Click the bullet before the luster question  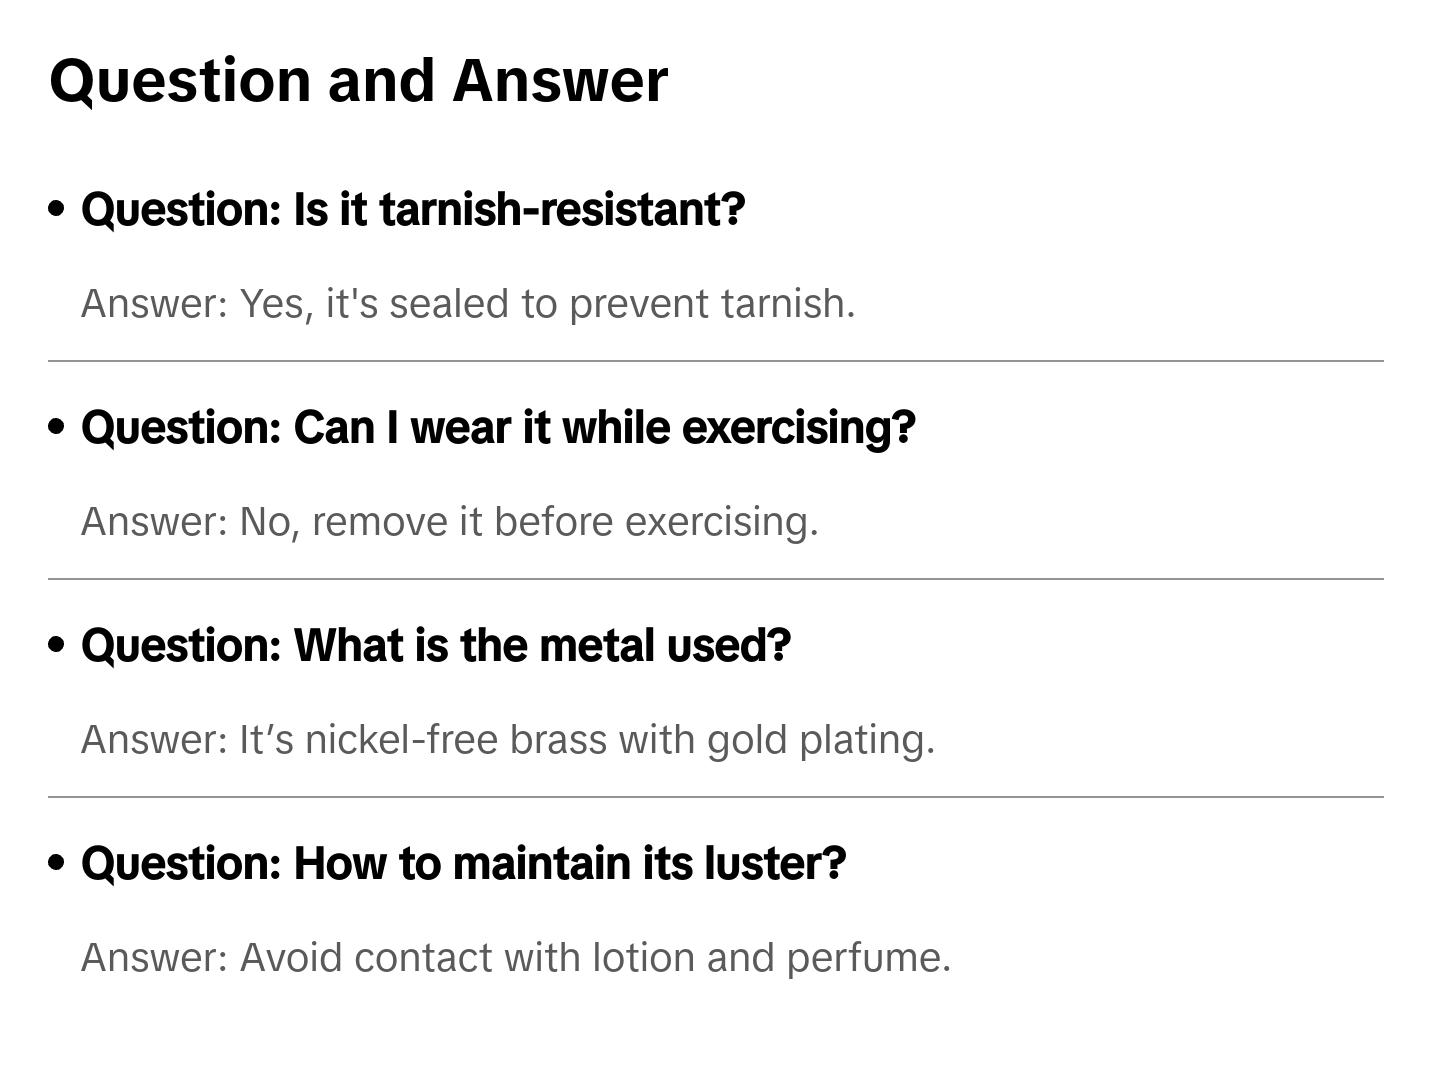[57, 863]
